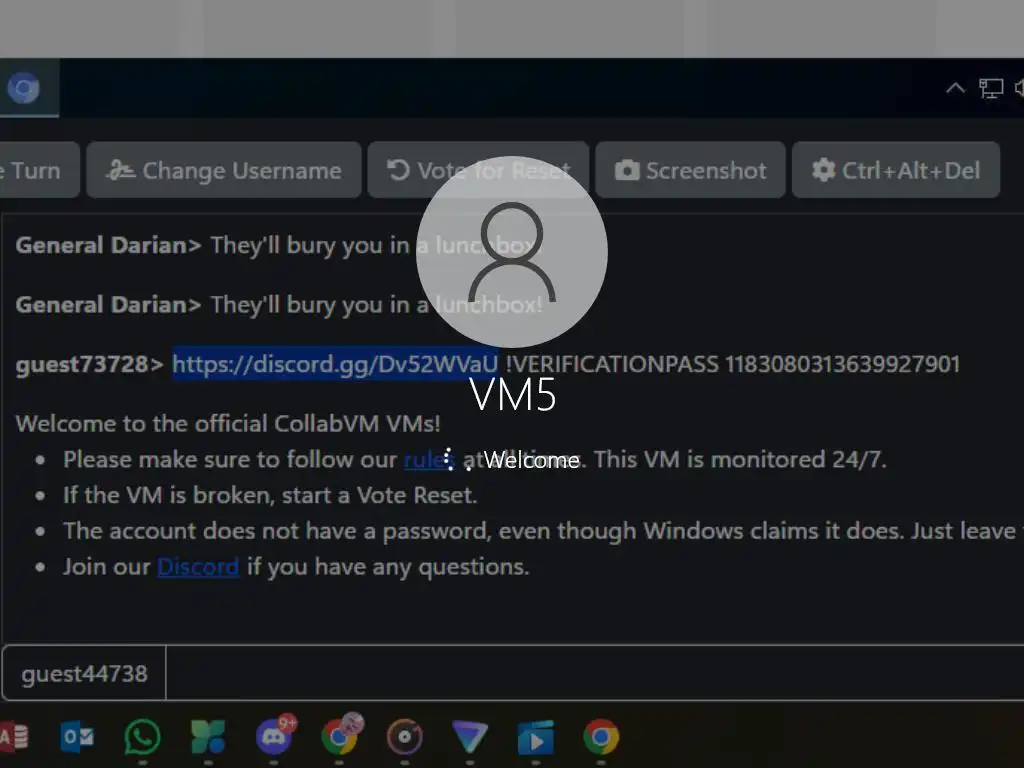Click the chat message input field
1024x768 pixels.
(x=594, y=673)
